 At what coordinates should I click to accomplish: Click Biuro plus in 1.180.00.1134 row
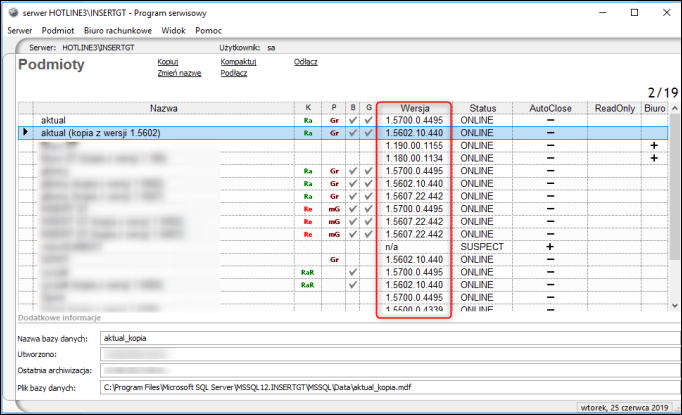point(654,158)
